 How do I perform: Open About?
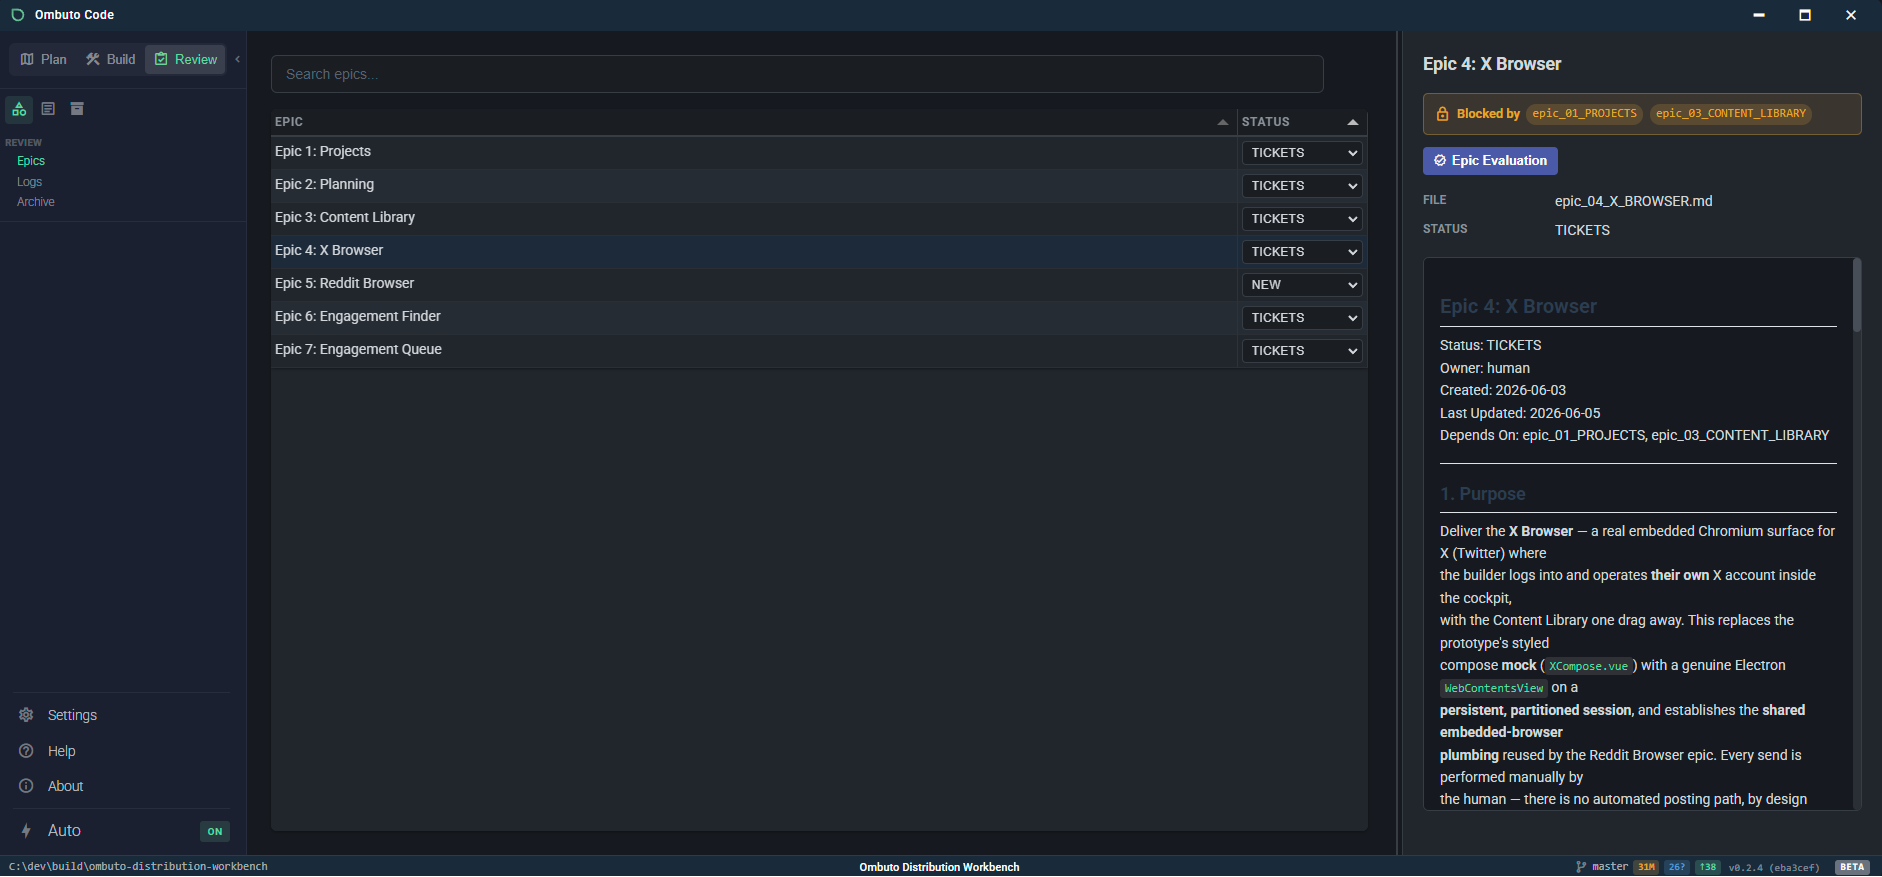66,786
